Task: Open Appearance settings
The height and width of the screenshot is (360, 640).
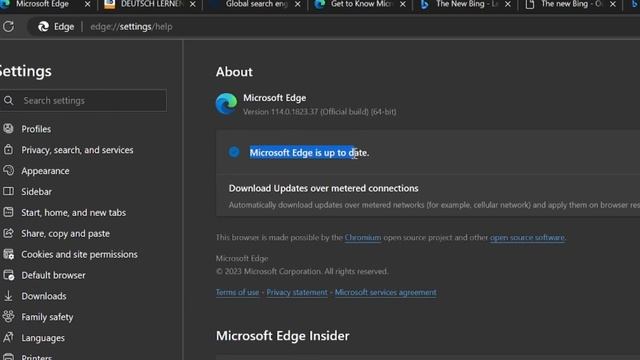Action: tap(45, 171)
